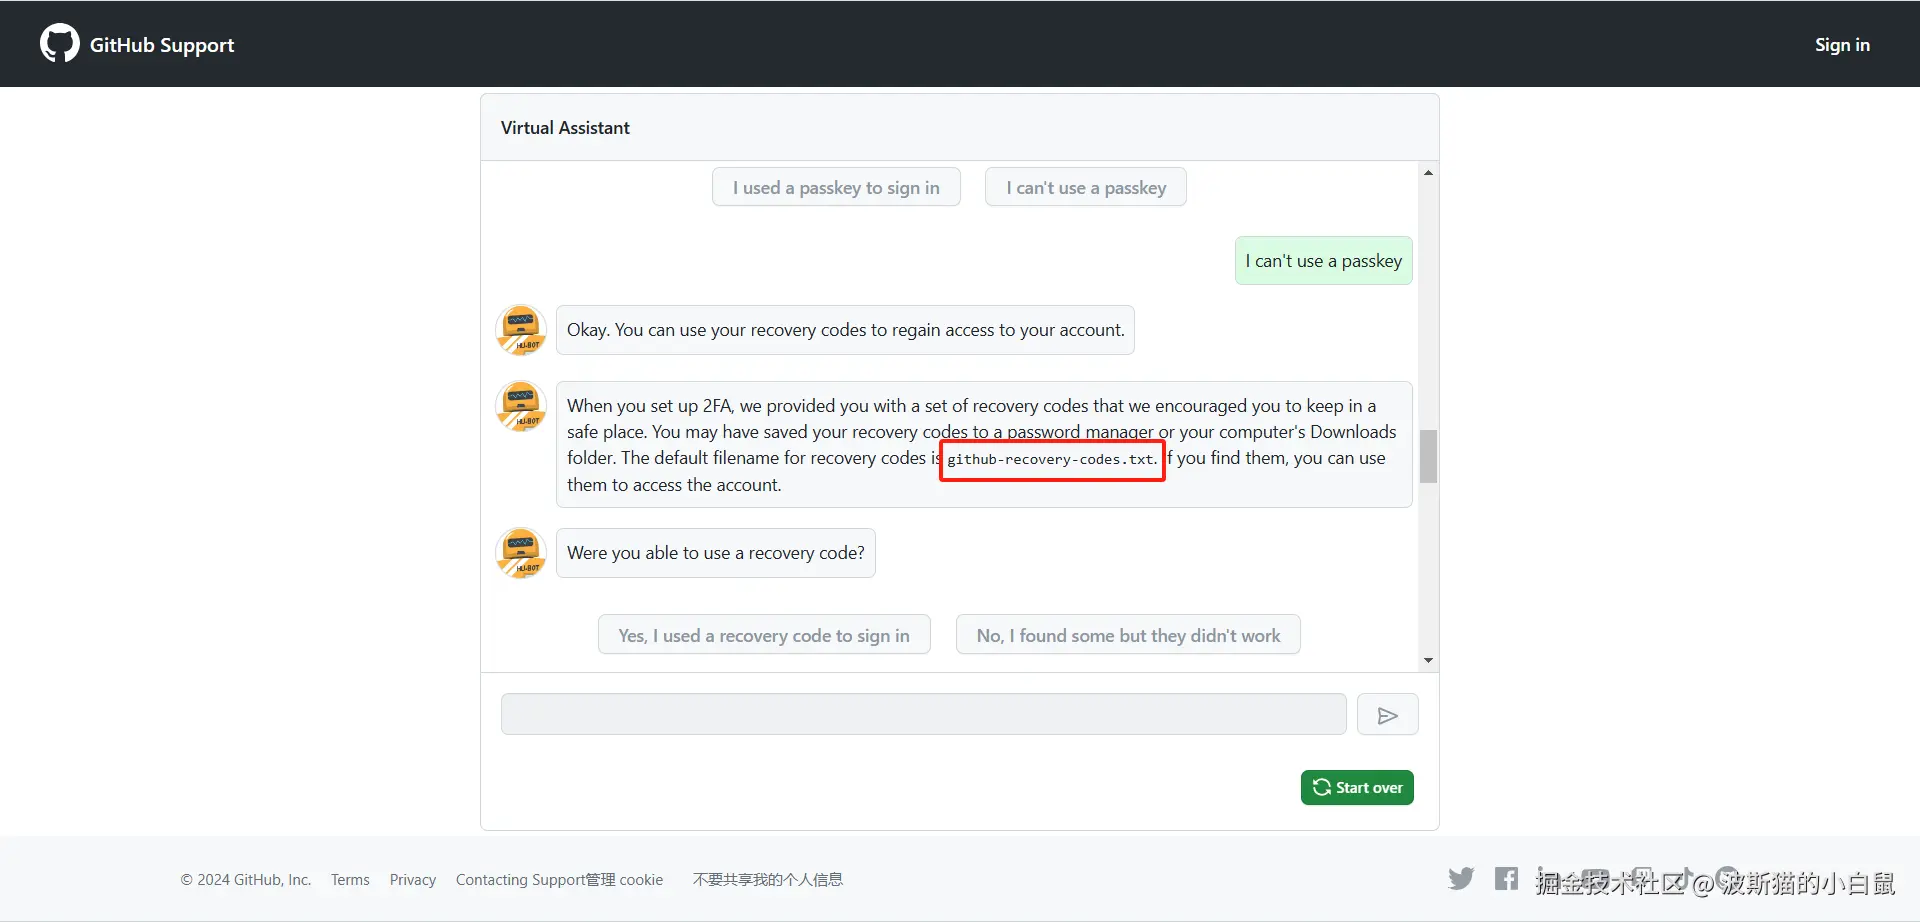Open the Contacting Support footer link
This screenshot has width=1920, height=922.
520,880
